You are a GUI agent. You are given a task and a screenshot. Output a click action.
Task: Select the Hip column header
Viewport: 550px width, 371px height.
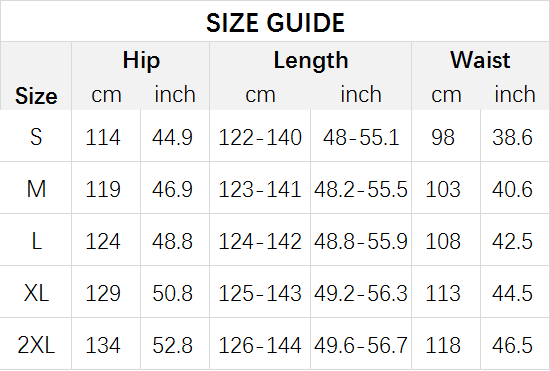tap(141, 60)
